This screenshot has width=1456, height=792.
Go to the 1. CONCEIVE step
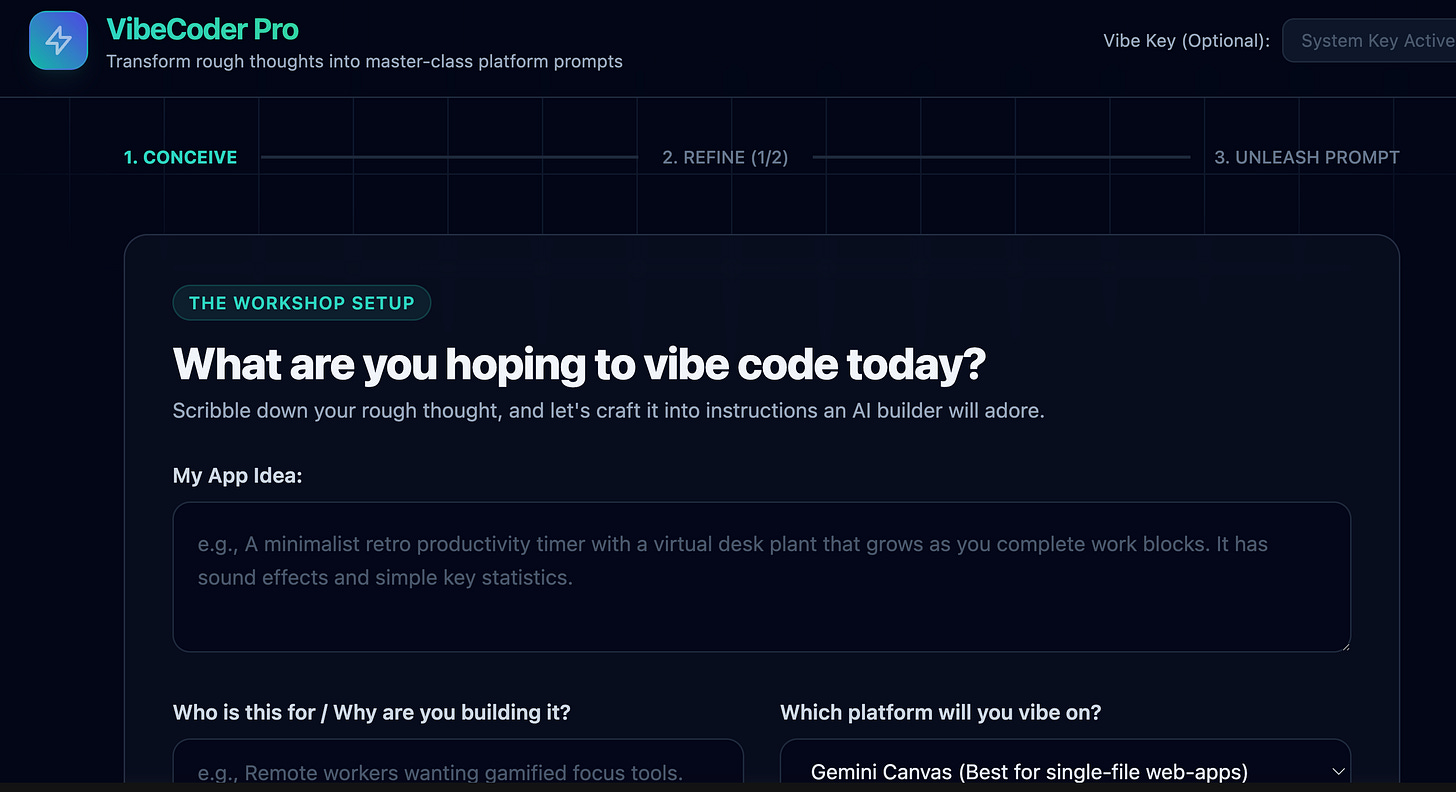180,157
